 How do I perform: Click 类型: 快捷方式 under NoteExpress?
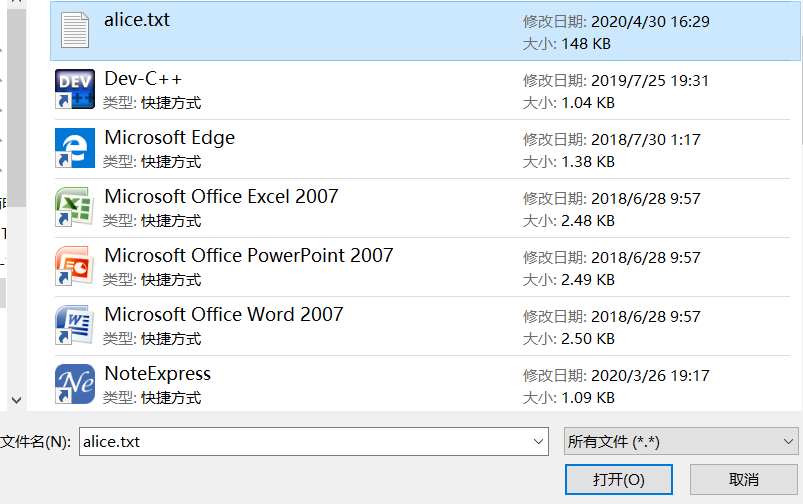(x=152, y=398)
